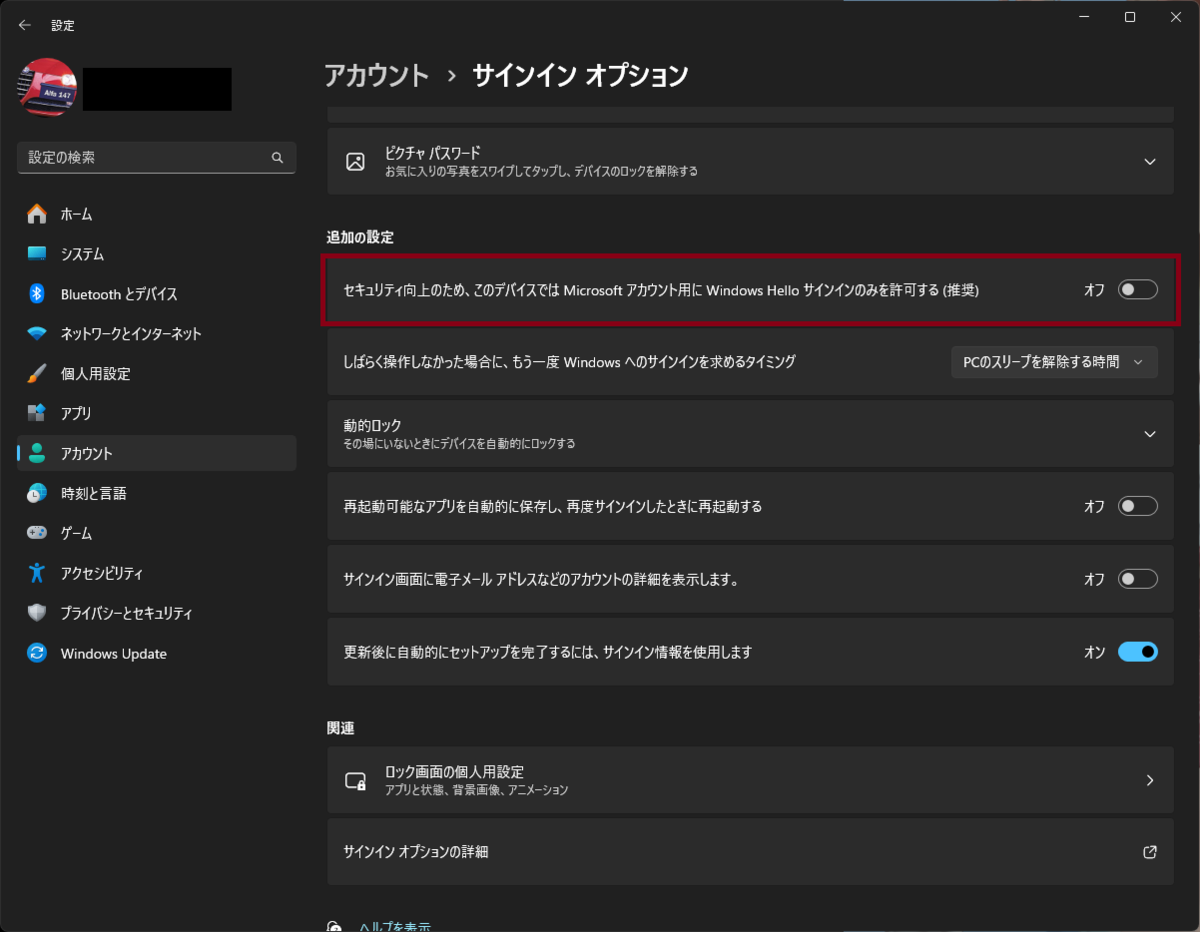Open ネットワークとインターネット settings

pos(157,334)
